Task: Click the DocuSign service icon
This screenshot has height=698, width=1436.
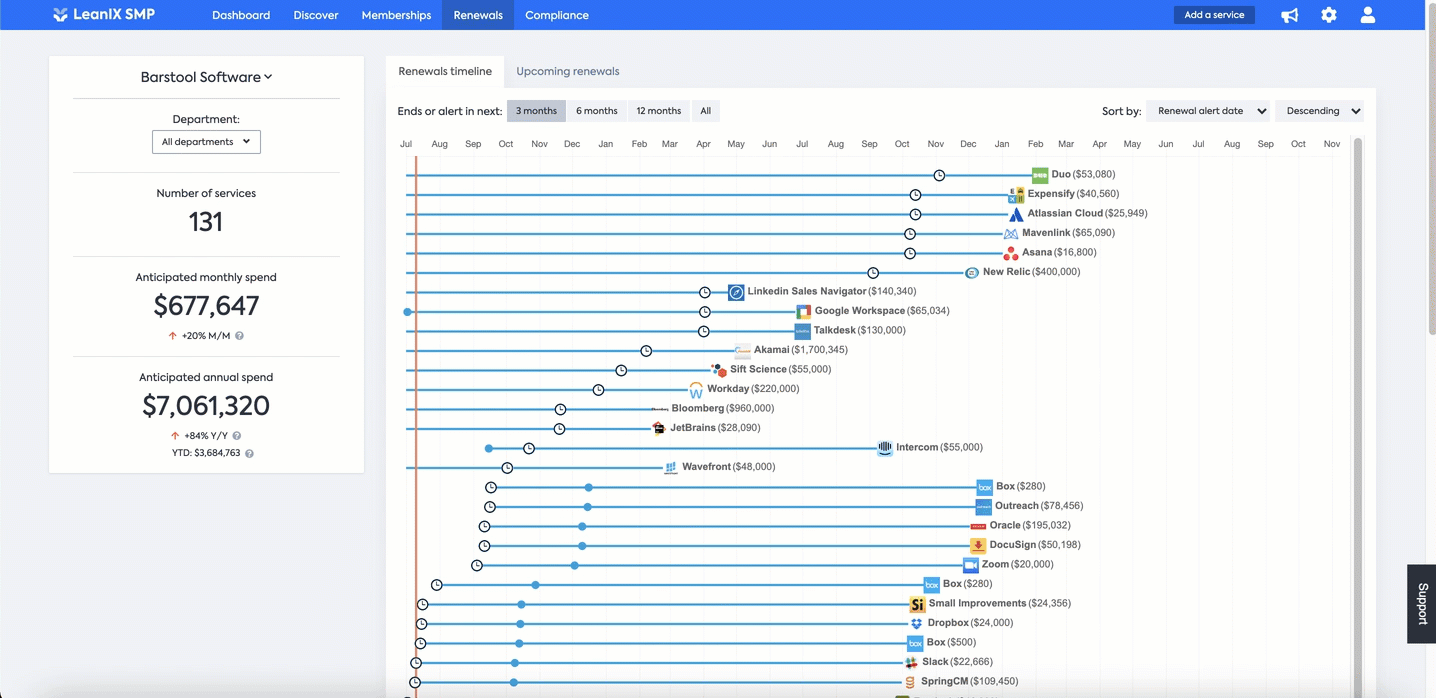Action: (x=978, y=546)
